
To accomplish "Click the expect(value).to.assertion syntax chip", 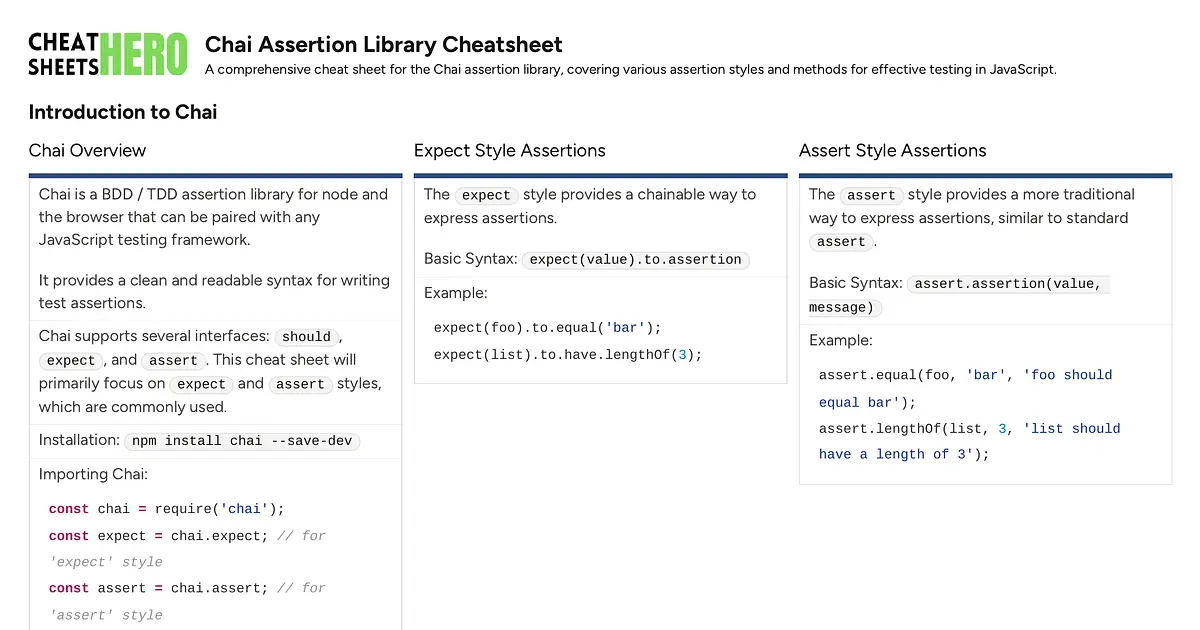I will [x=636, y=259].
